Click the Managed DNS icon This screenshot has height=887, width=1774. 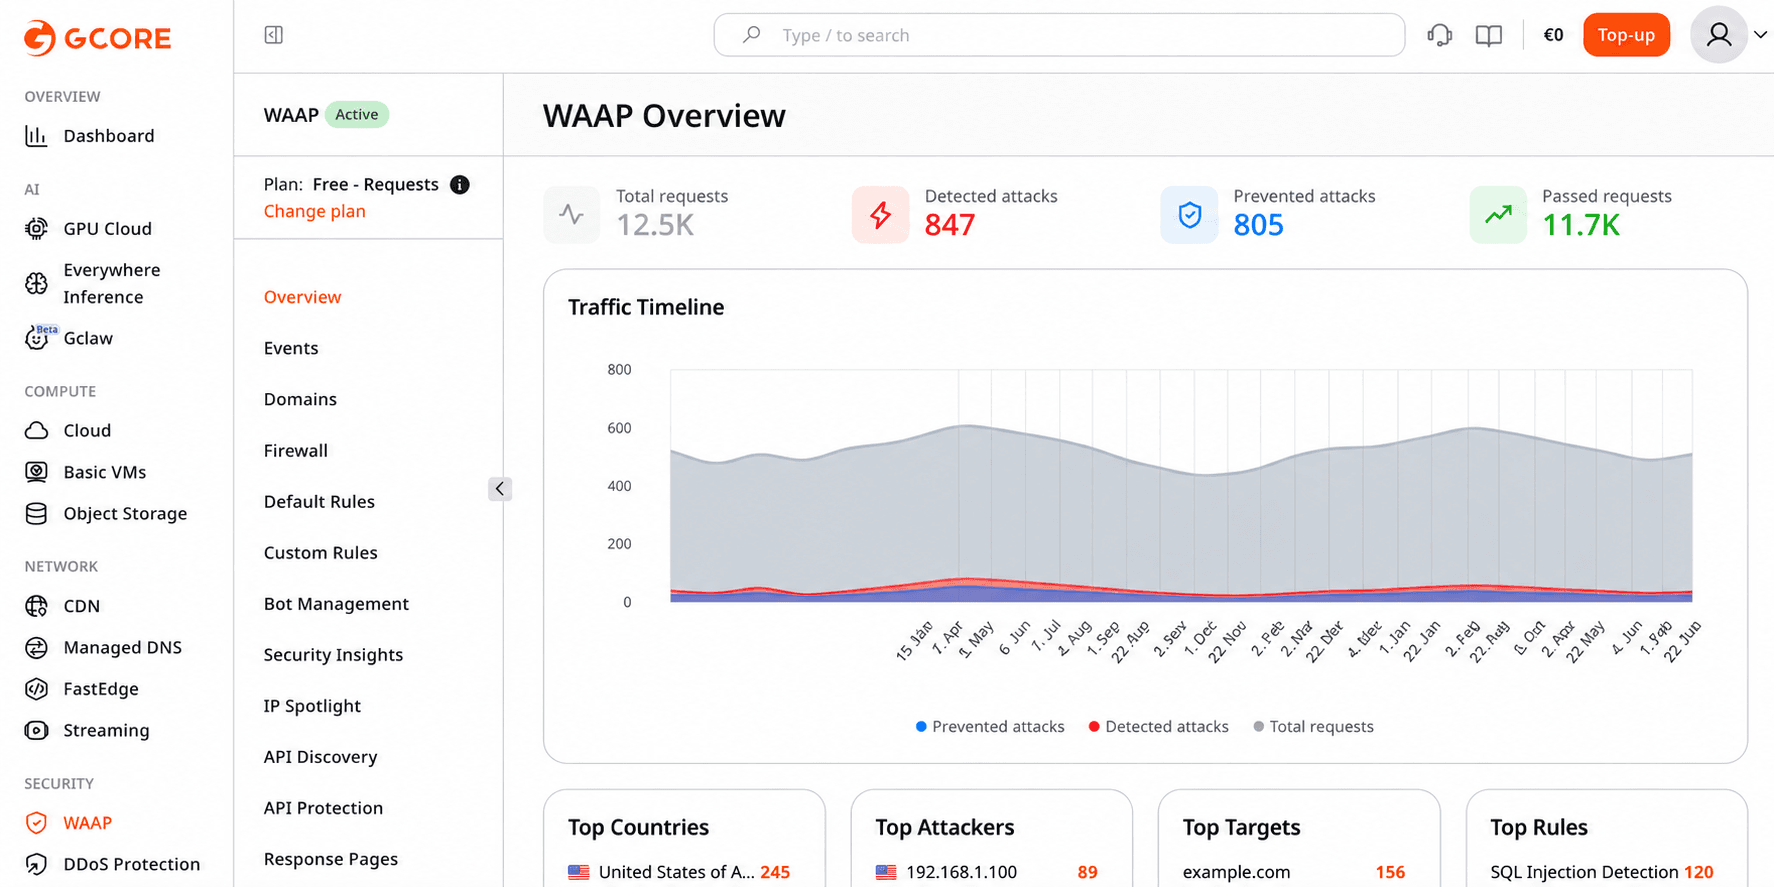click(x=36, y=648)
